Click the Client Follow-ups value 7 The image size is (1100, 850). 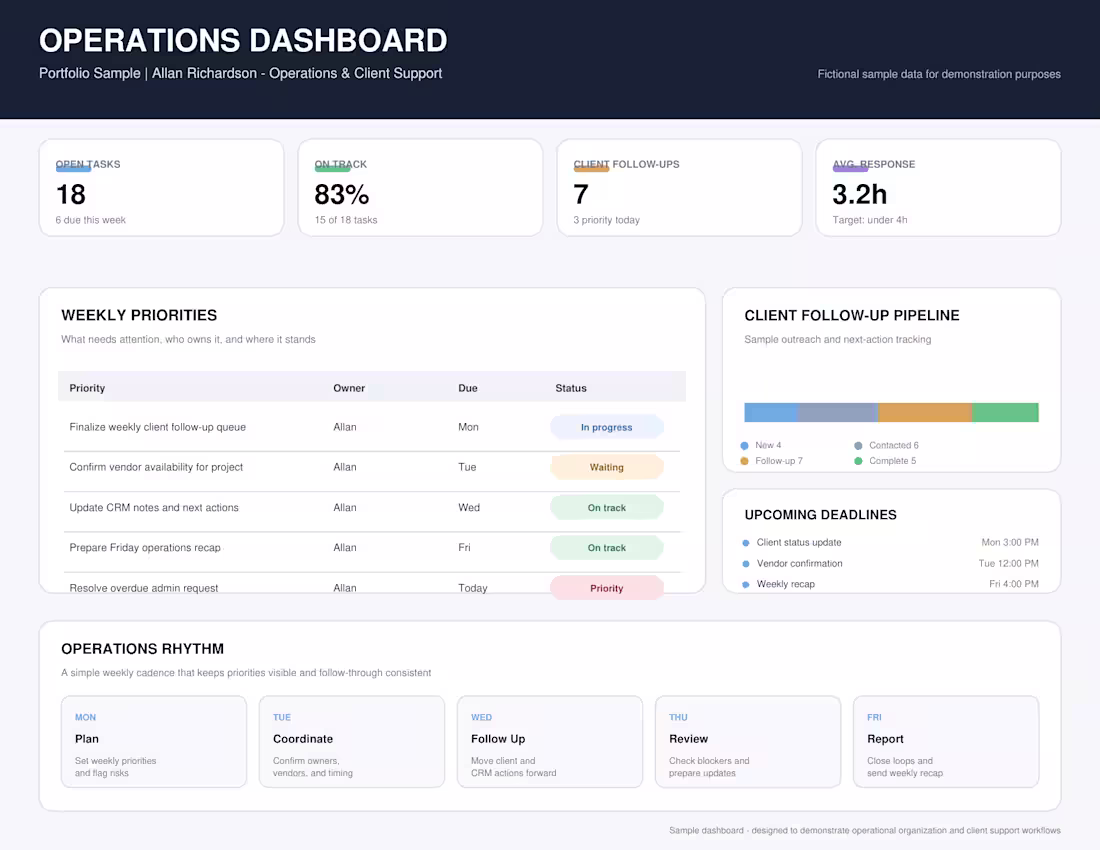[581, 194]
